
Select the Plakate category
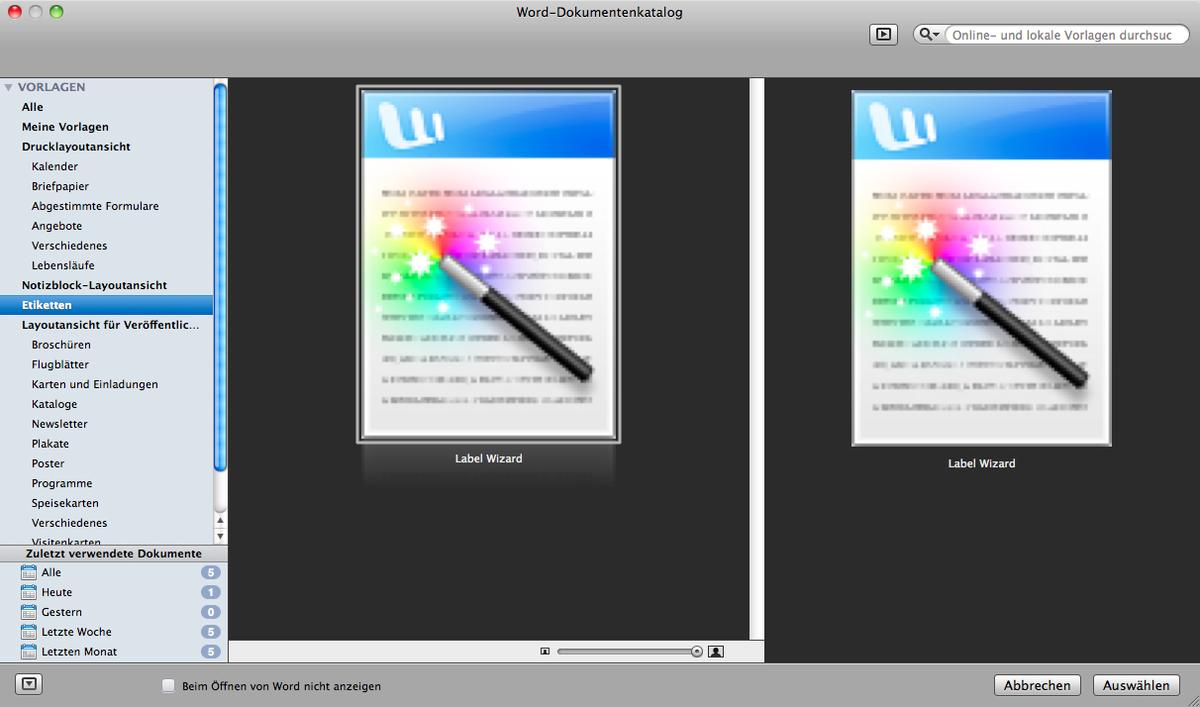click(x=50, y=444)
